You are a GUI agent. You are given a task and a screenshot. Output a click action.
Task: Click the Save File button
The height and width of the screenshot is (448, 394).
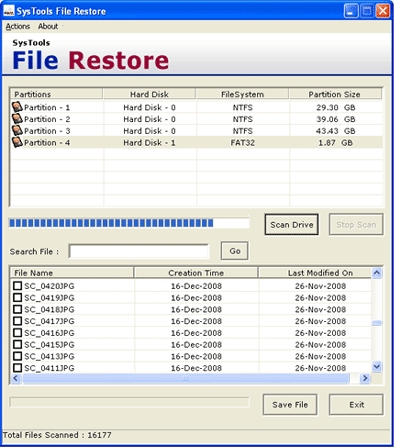pos(290,405)
